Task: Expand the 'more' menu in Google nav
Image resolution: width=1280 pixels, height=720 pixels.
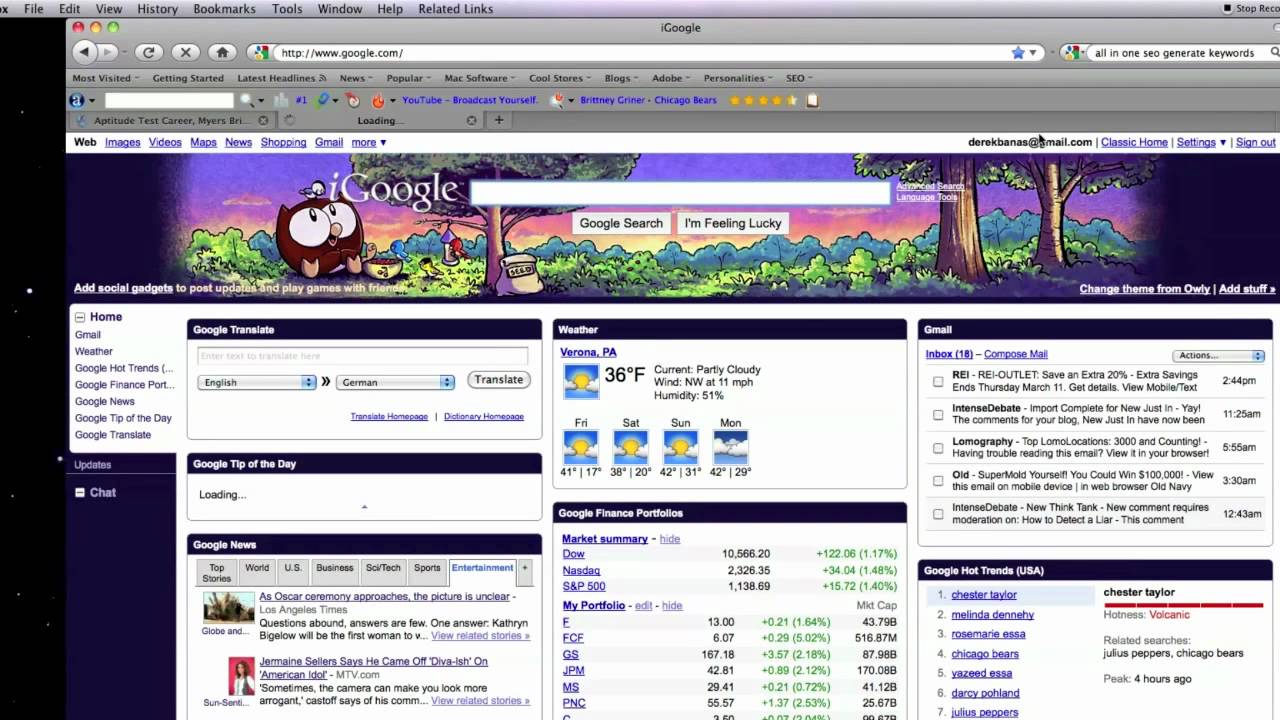Action: click(x=368, y=142)
